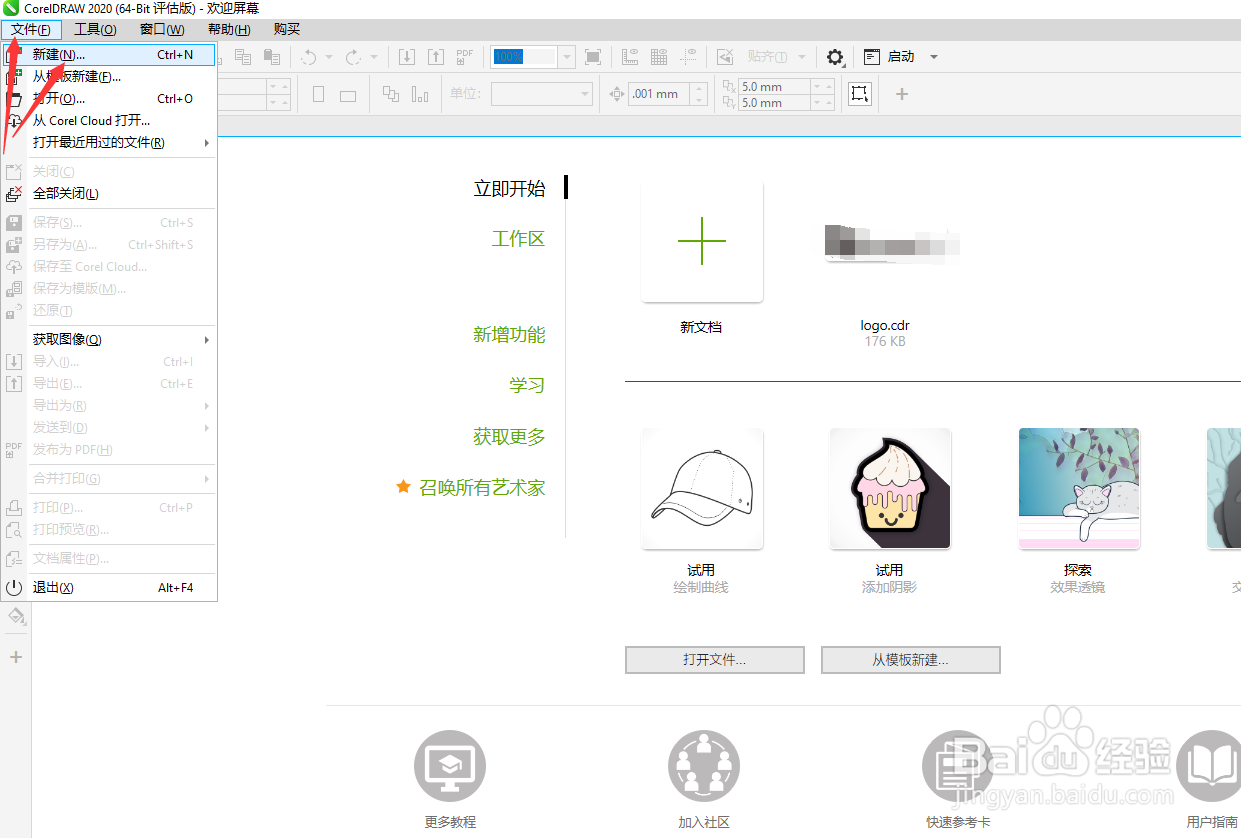
Task: Open the zoom level dropdown arrow
Action: pos(567,57)
